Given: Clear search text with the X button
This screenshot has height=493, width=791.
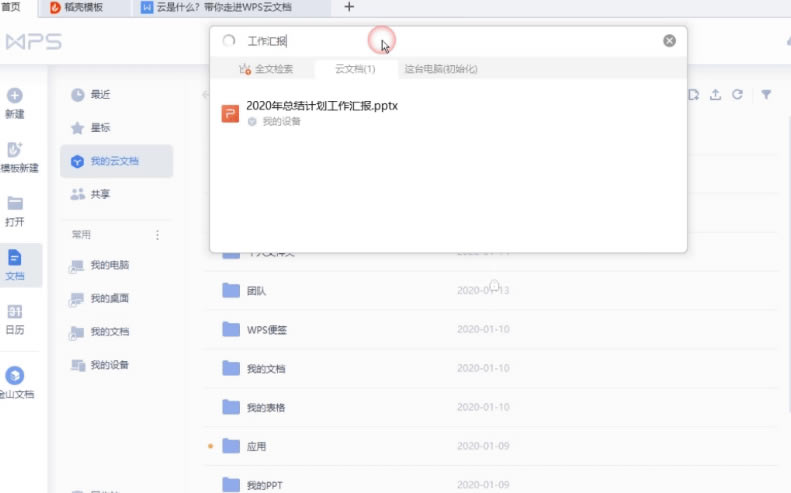Looking at the screenshot, I should tap(669, 41).
